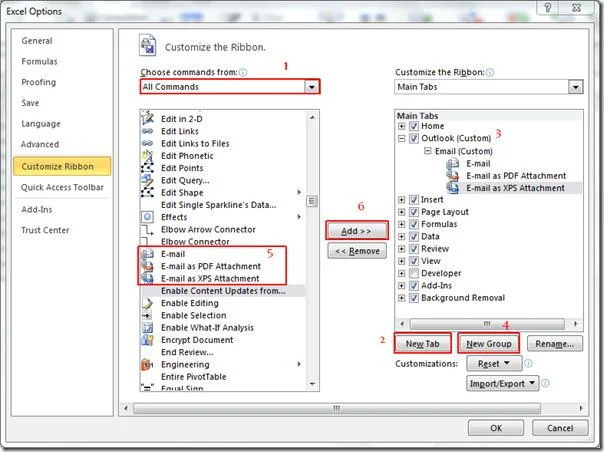
Task: Click the Edit in 2-D command icon
Action: (x=147, y=118)
